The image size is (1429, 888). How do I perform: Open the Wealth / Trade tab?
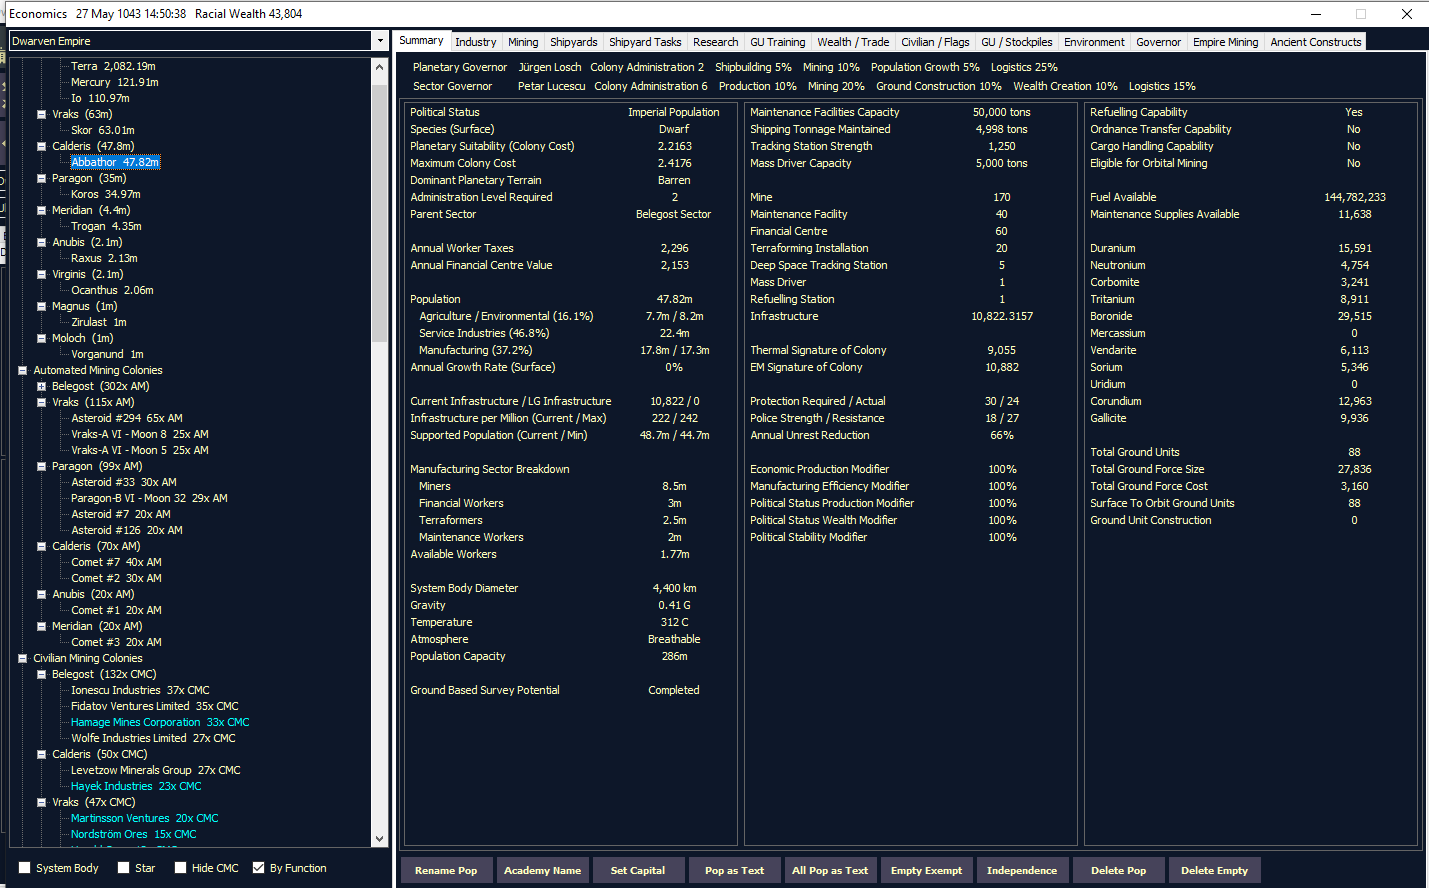[852, 42]
